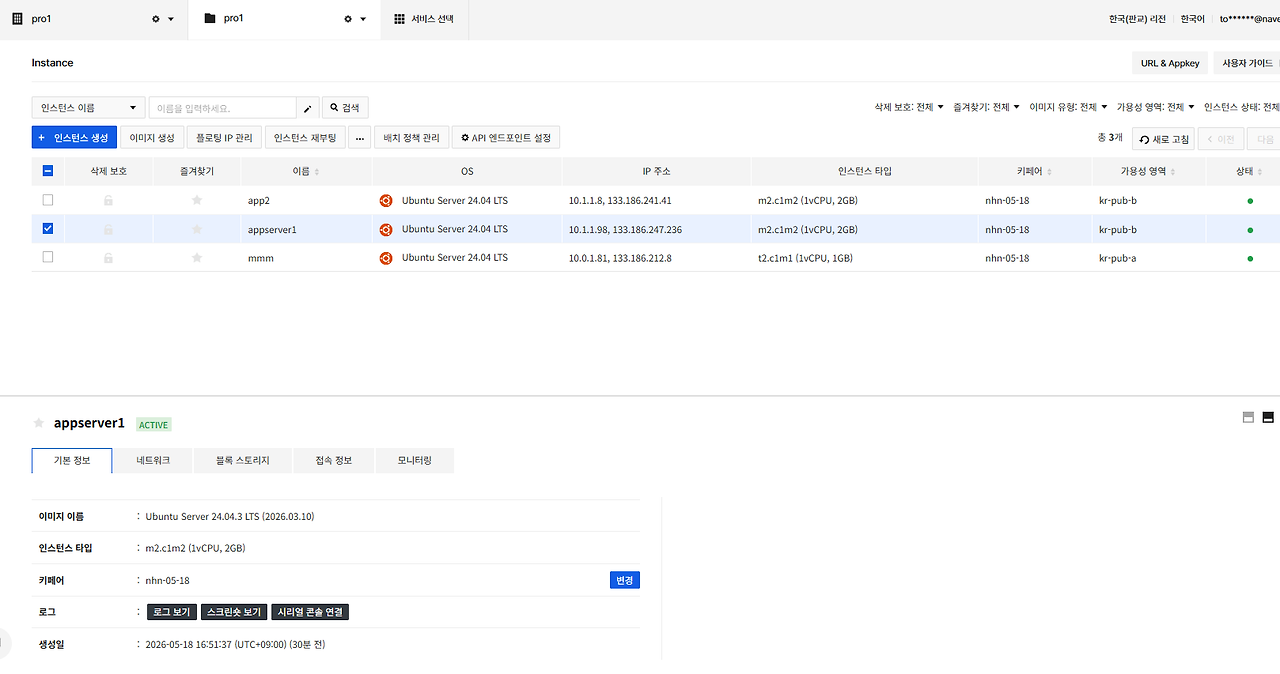Viewport: 1280px width, 674px height.
Task: Click the 인스턴스 생성 button
Action: tap(75, 137)
